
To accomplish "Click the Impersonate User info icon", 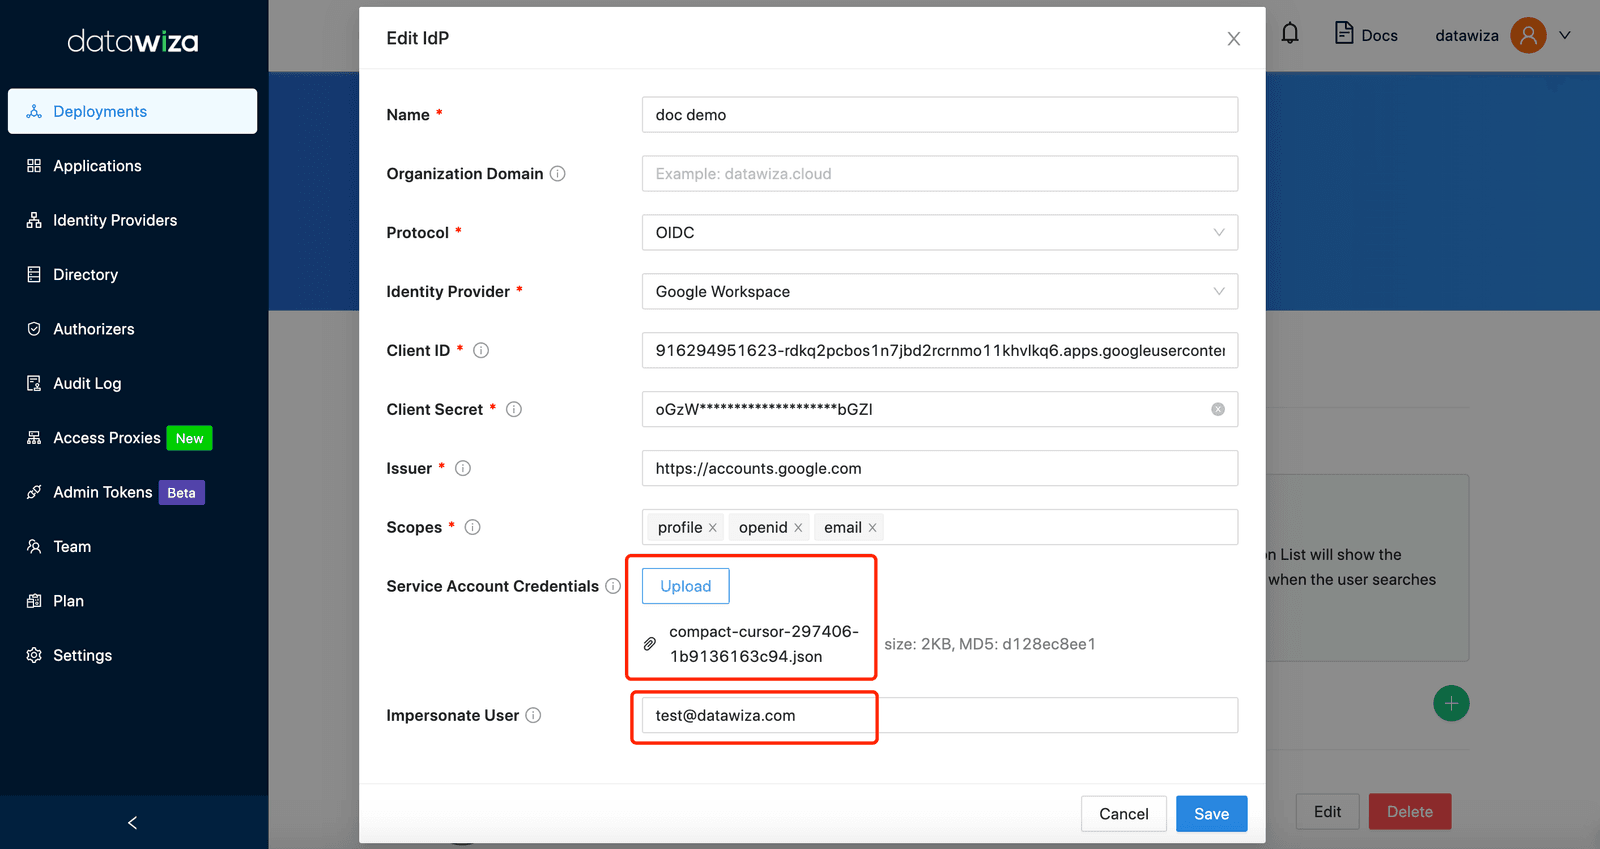I will click(533, 715).
